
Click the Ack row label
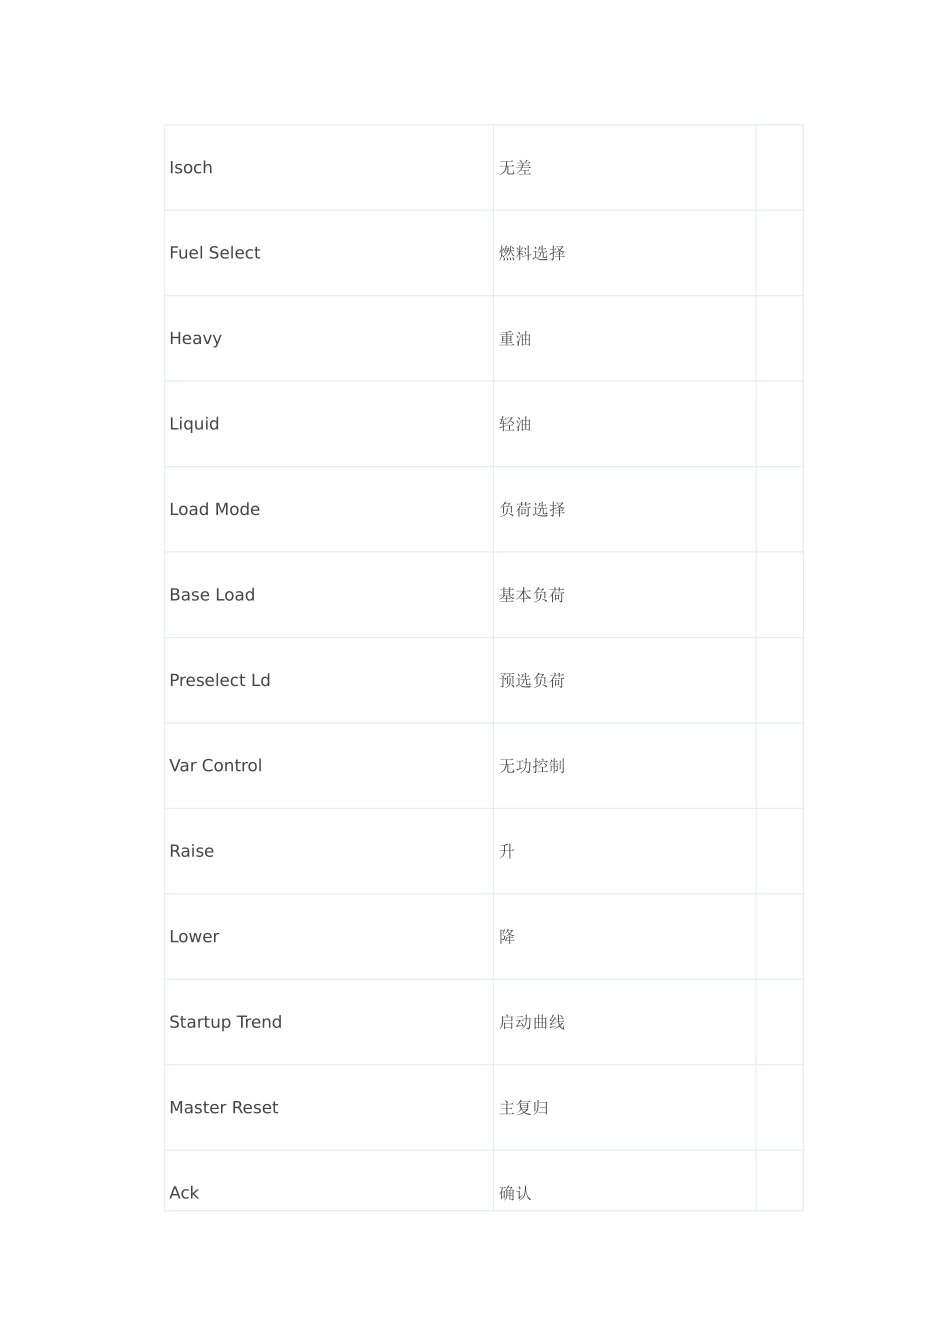coord(184,1193)
